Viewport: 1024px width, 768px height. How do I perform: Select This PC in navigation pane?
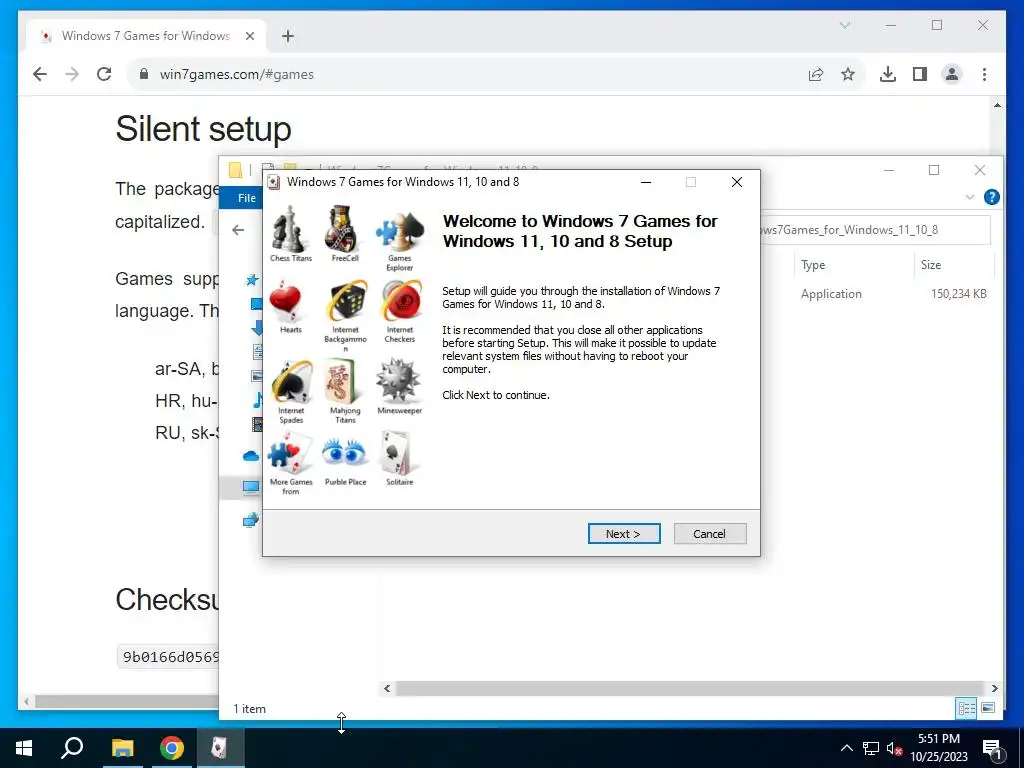point(251,487)
